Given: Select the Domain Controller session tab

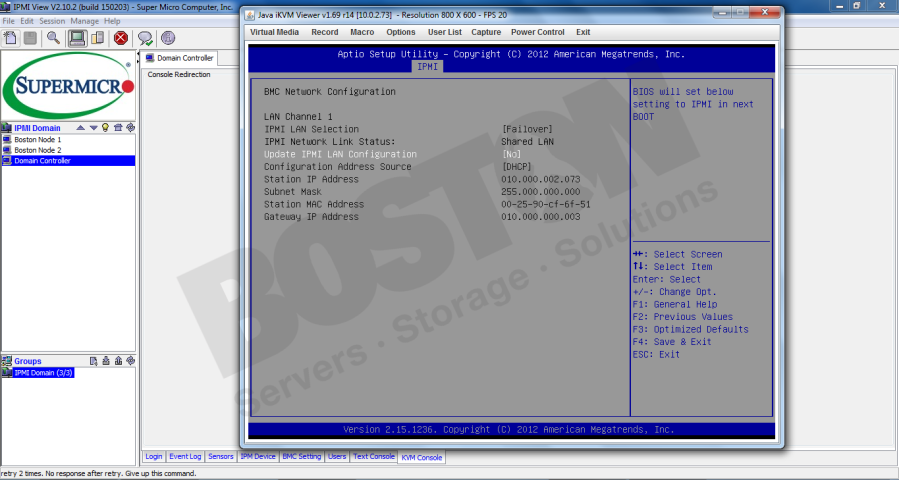Looking at the screenshot, I should [x=179, y=58].
